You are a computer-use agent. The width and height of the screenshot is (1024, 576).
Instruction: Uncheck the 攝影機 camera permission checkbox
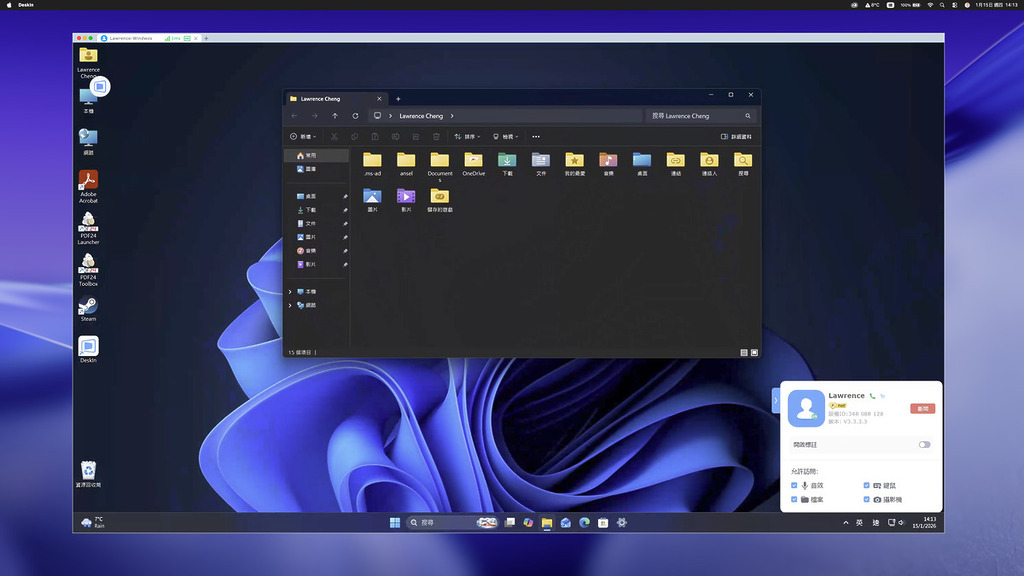click(x=866, y=499)
